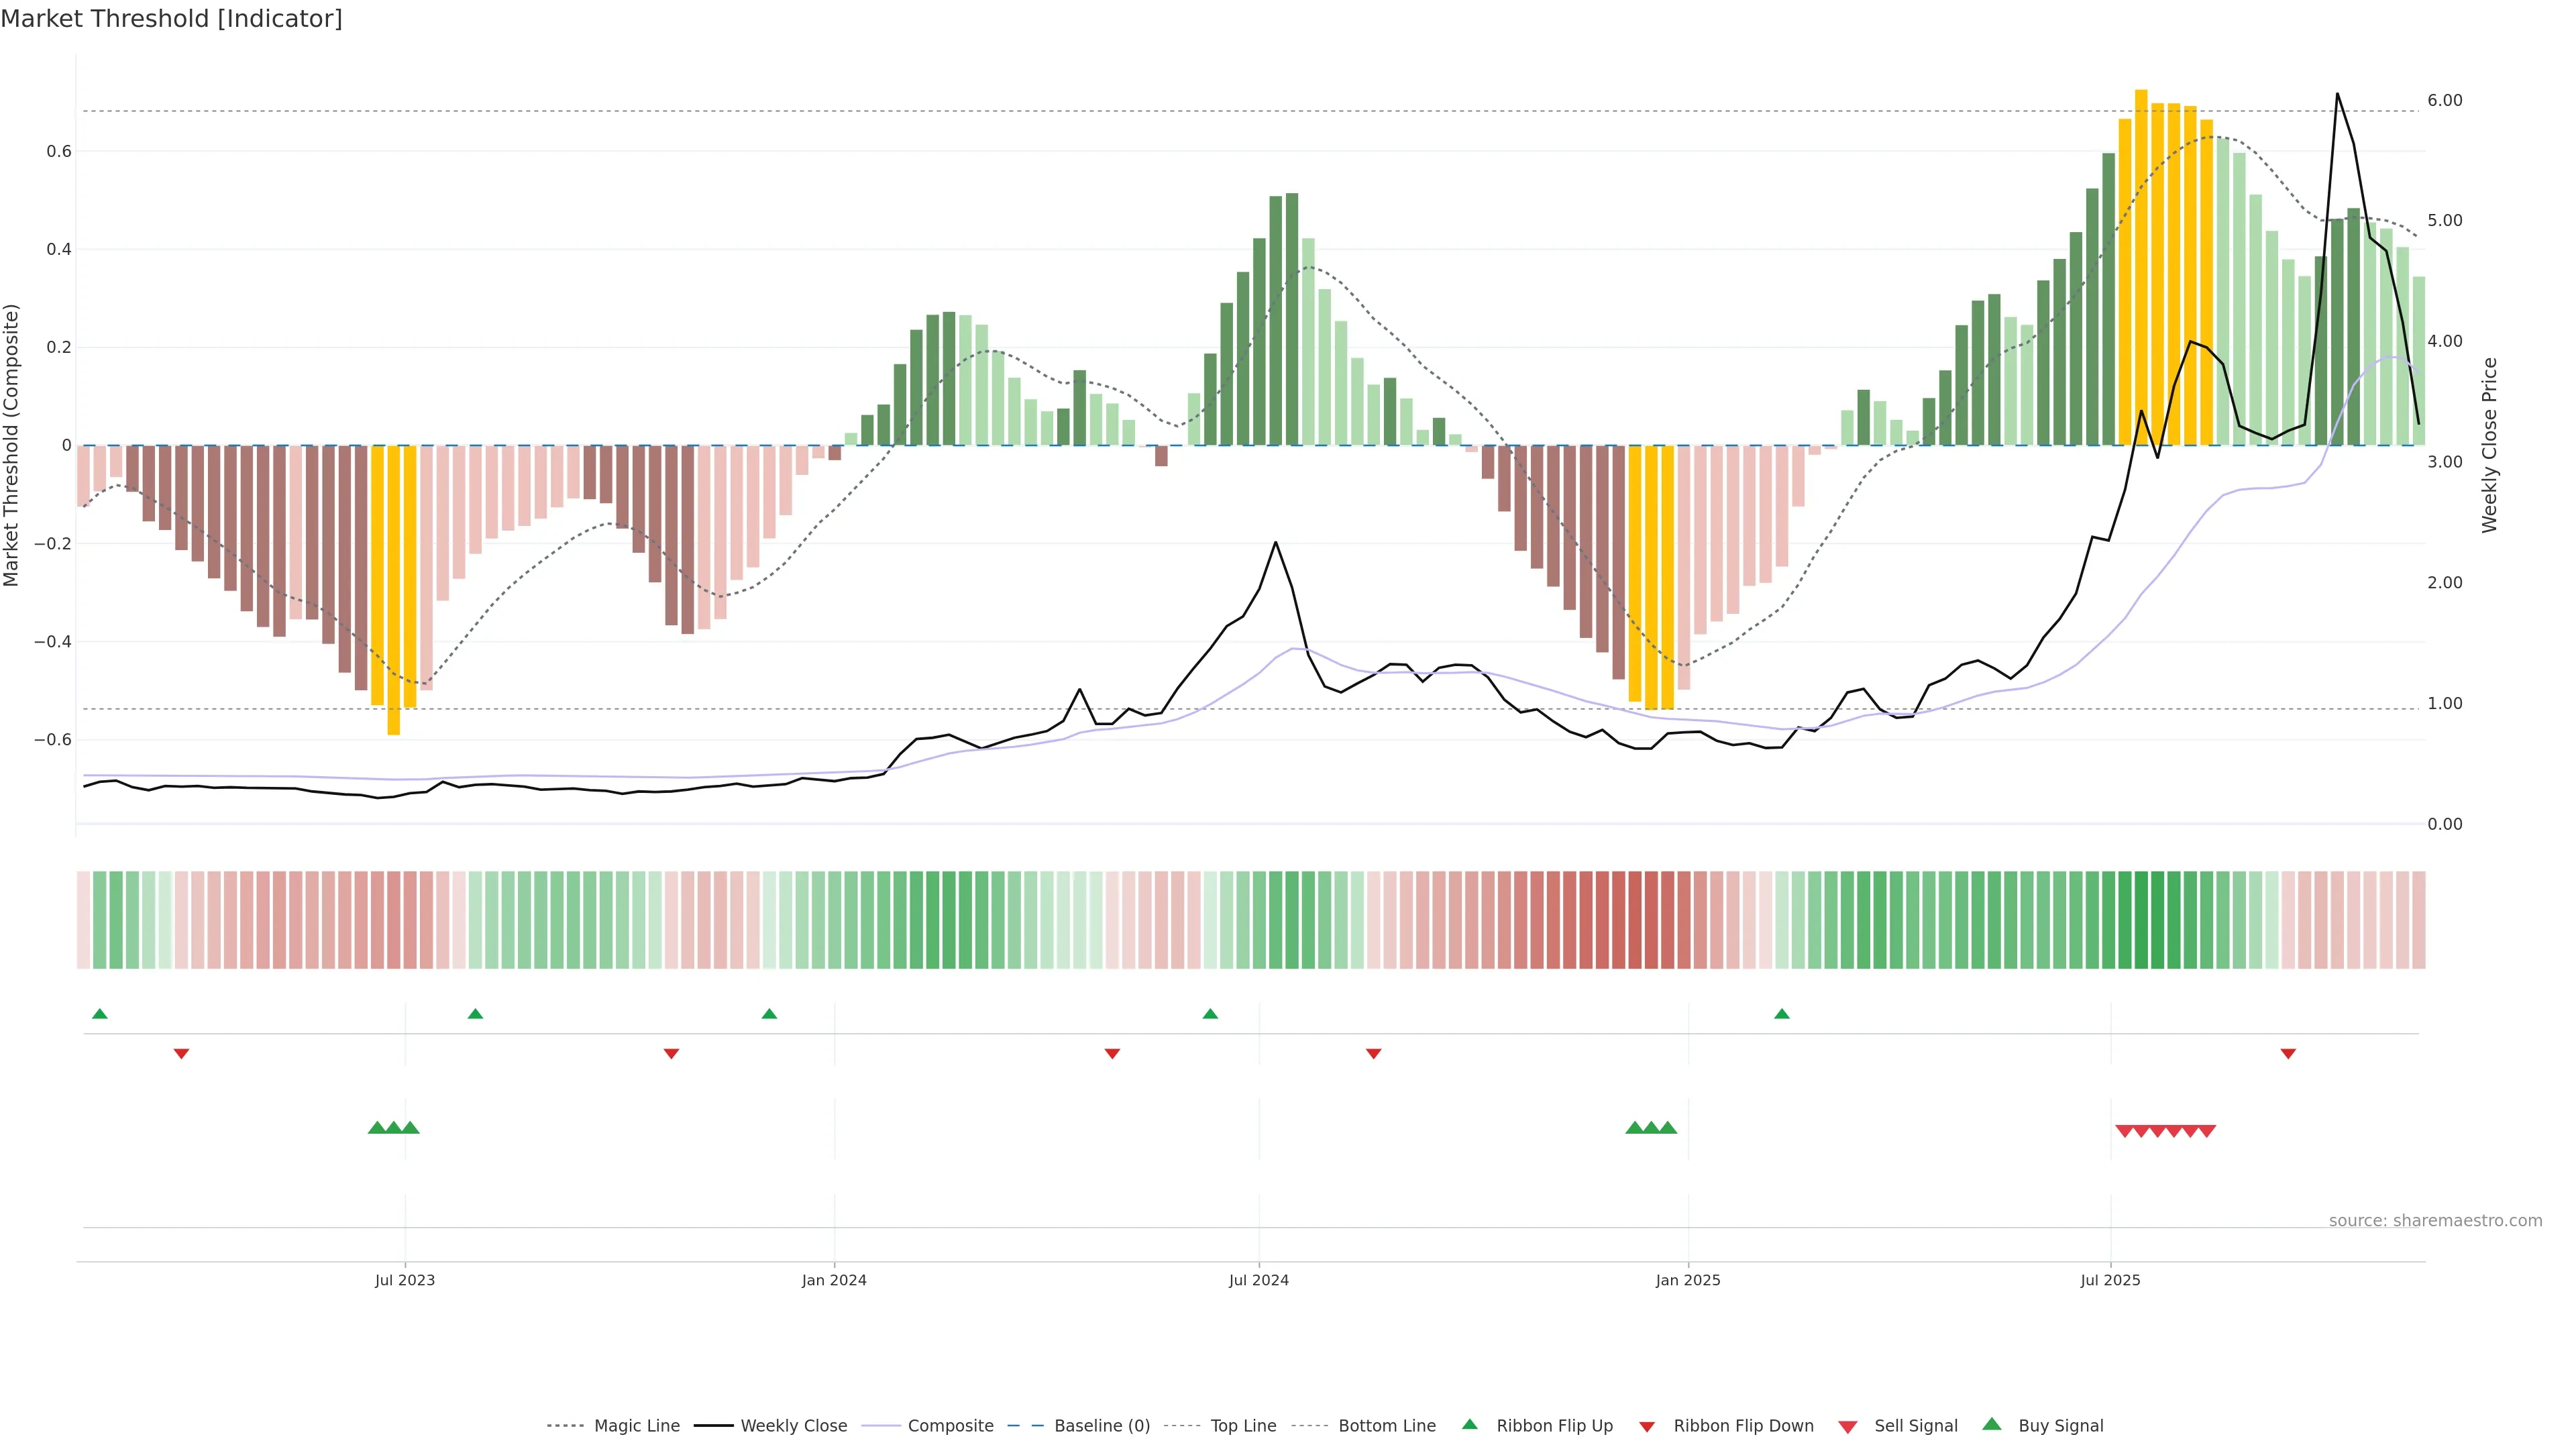Click the Market Threshold [Indicator] title

point(171,19)
